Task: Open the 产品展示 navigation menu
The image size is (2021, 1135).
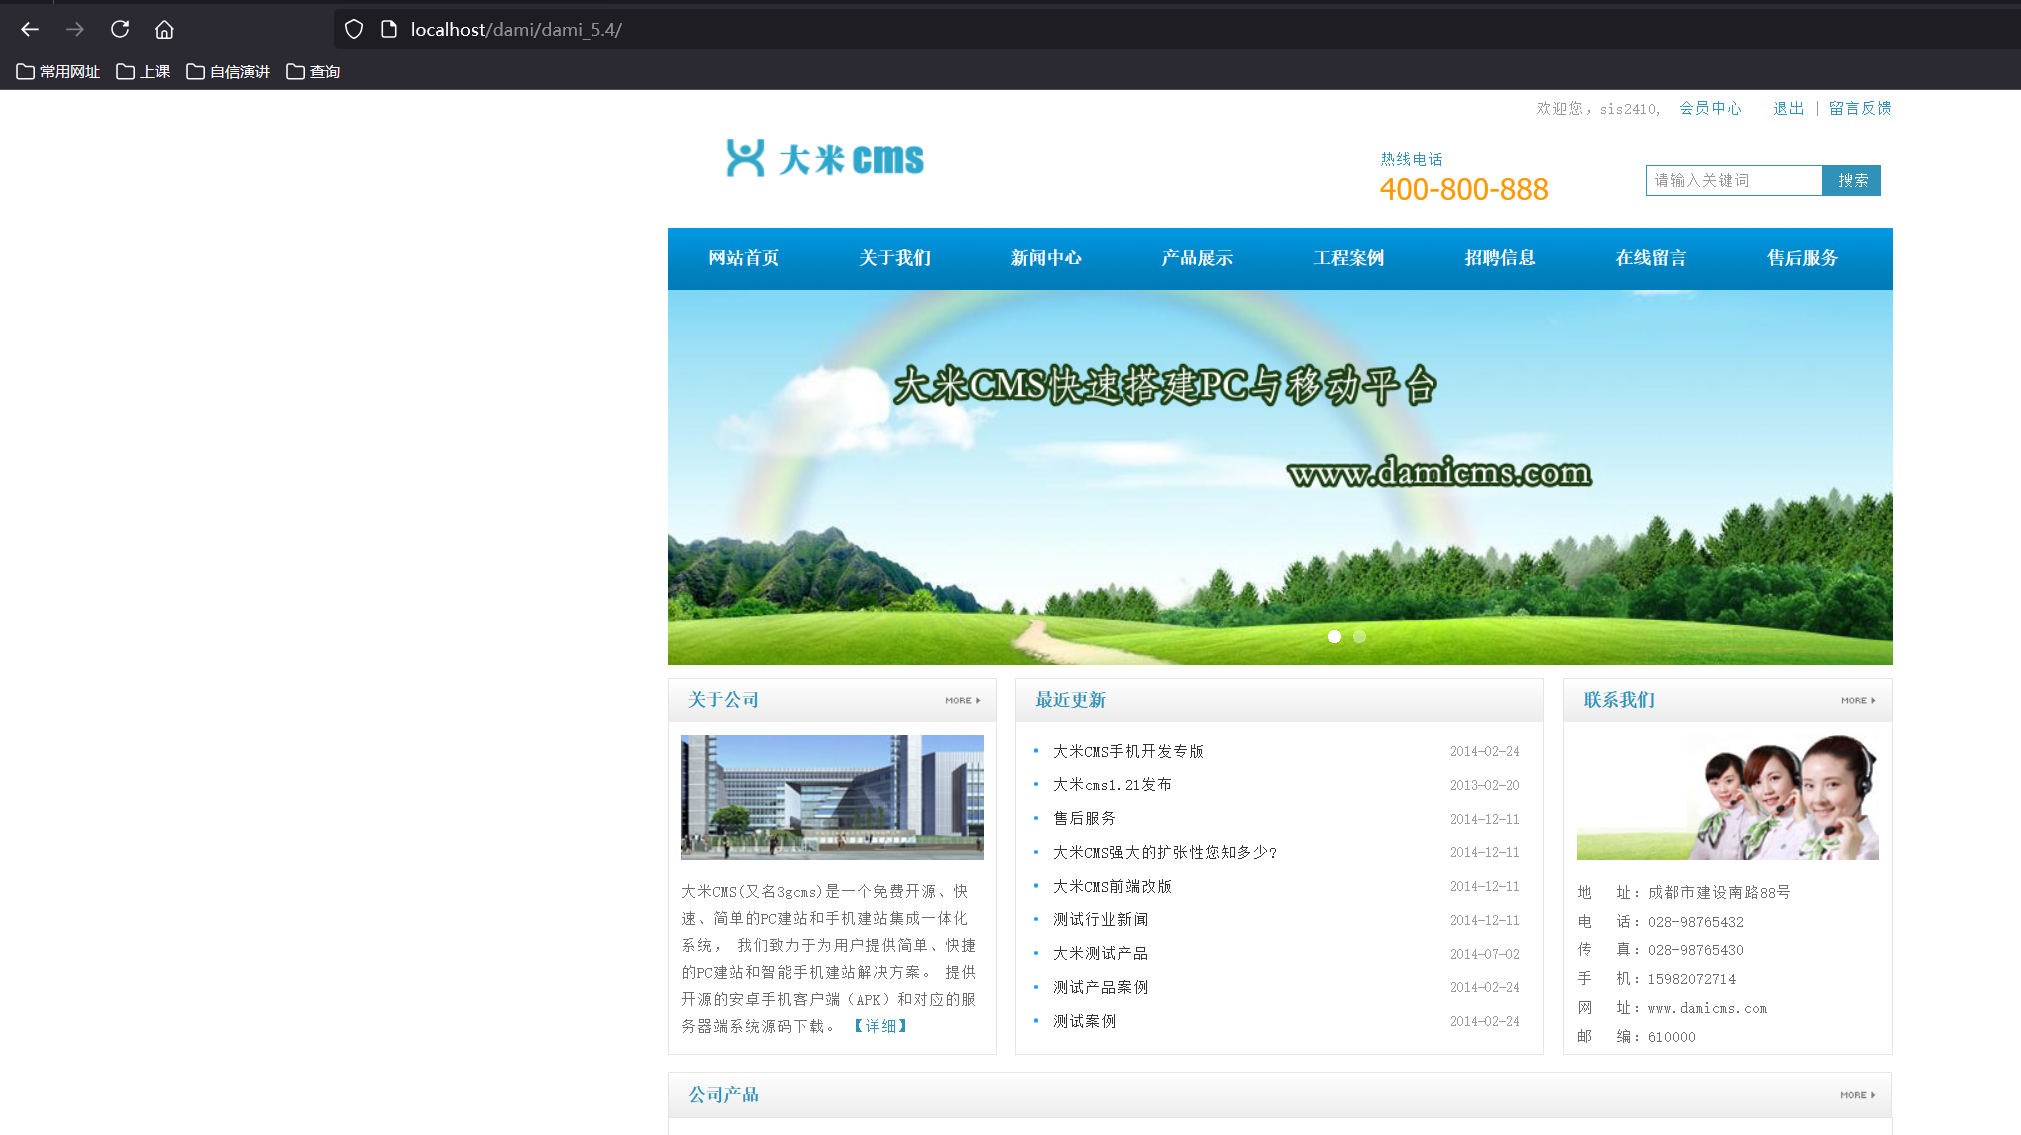Action: (1197, 258)
